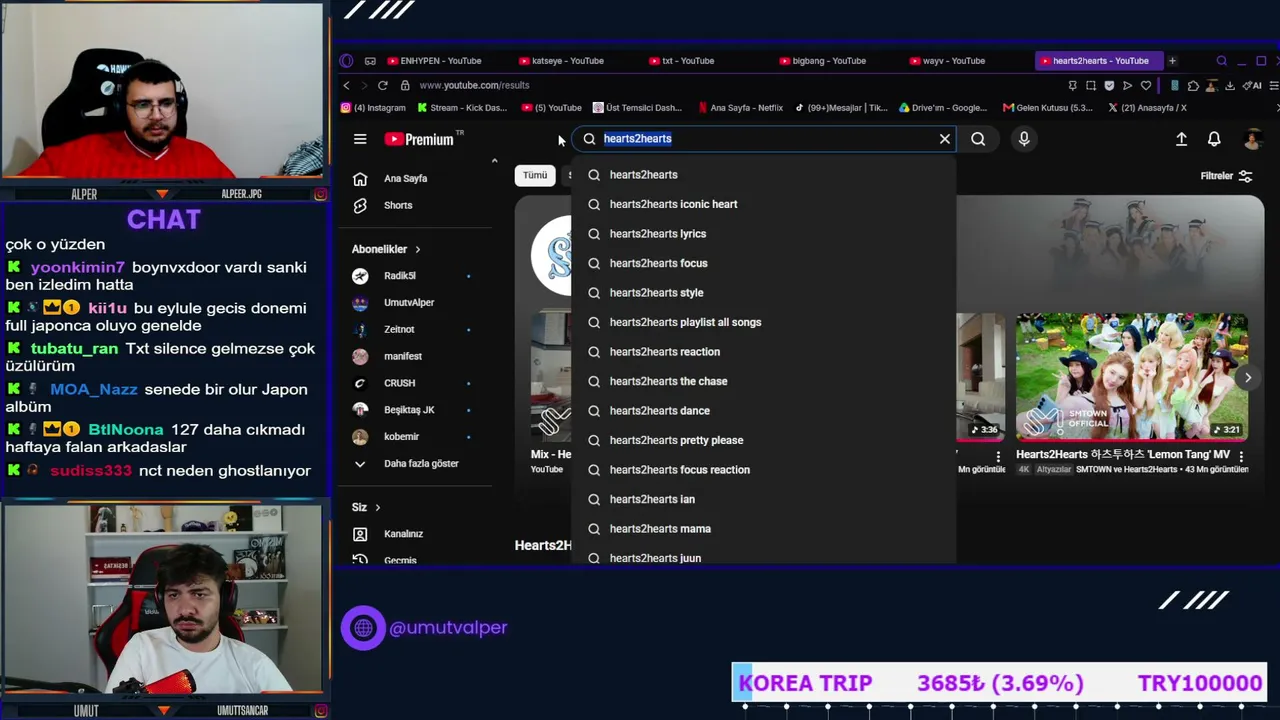
Task: Open YouTube notifications bell
Action: coord(1214,139)
